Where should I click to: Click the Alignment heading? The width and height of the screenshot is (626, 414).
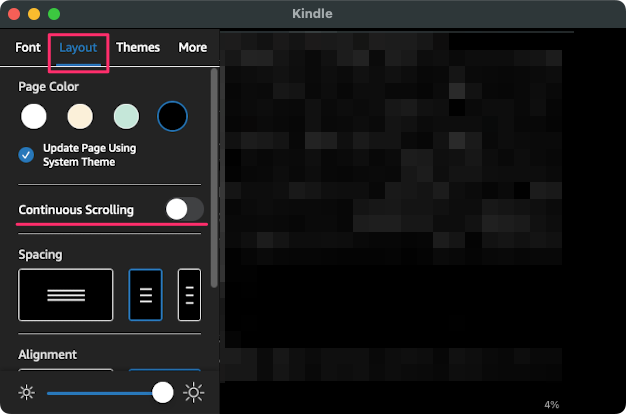(48, 355)
